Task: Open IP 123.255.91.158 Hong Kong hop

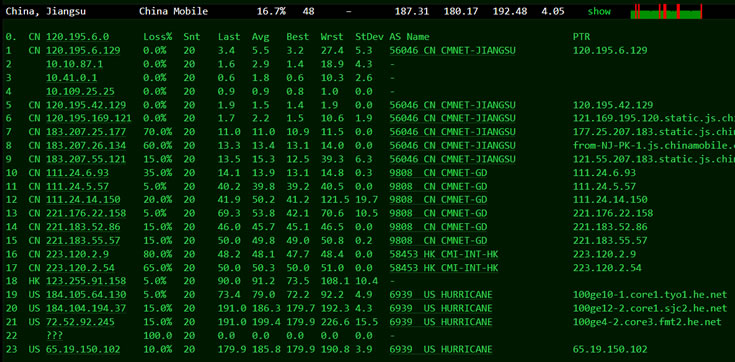Action: pos(86,281)
